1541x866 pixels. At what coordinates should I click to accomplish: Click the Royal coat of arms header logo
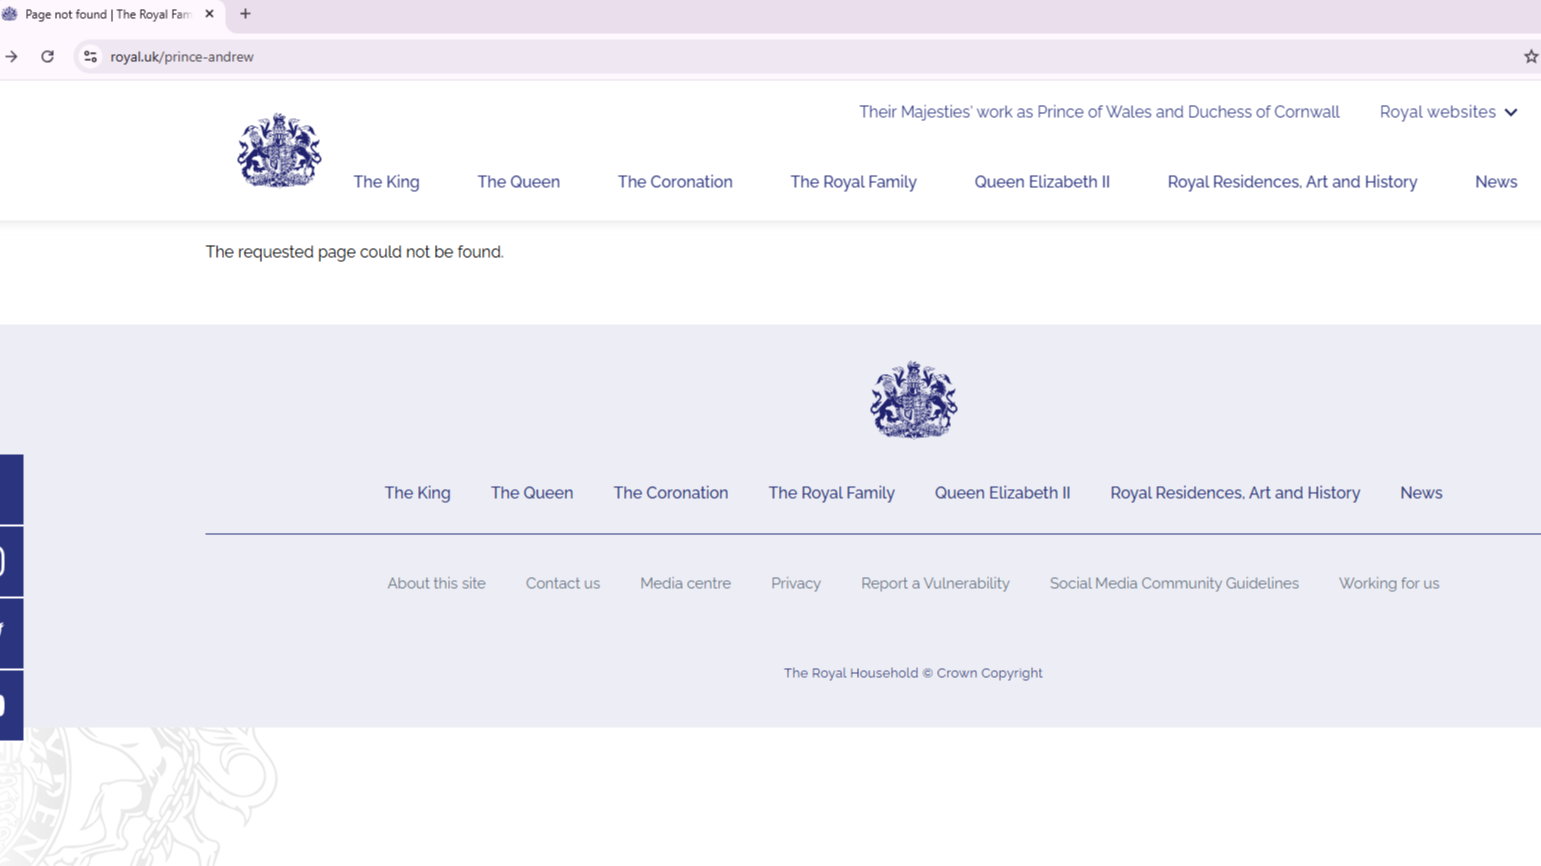[279, 150]
